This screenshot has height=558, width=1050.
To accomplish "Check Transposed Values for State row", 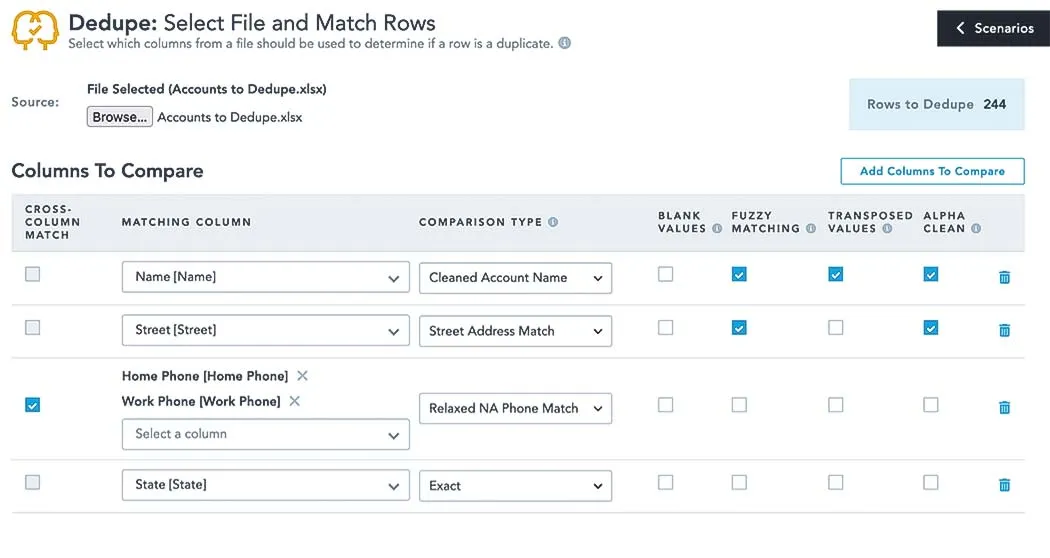I will click(835, 482).
